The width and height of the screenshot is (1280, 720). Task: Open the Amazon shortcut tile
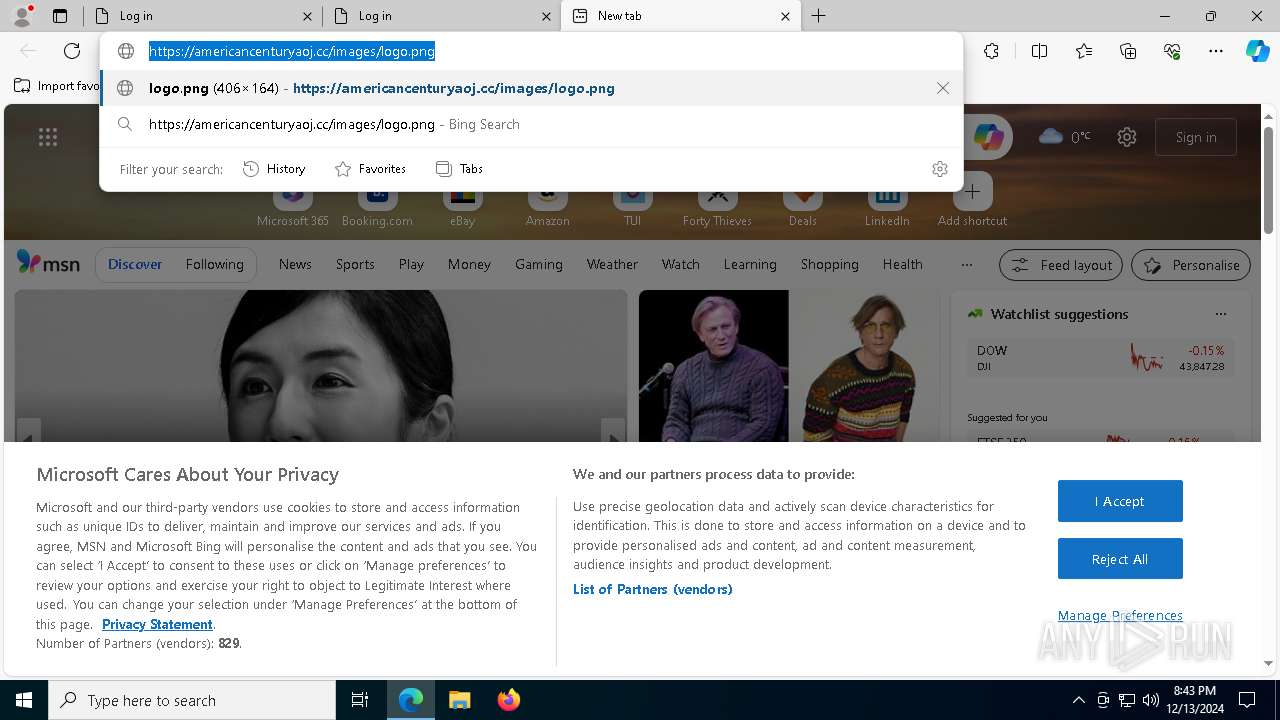pyautogui.click(x=547, y=200)
